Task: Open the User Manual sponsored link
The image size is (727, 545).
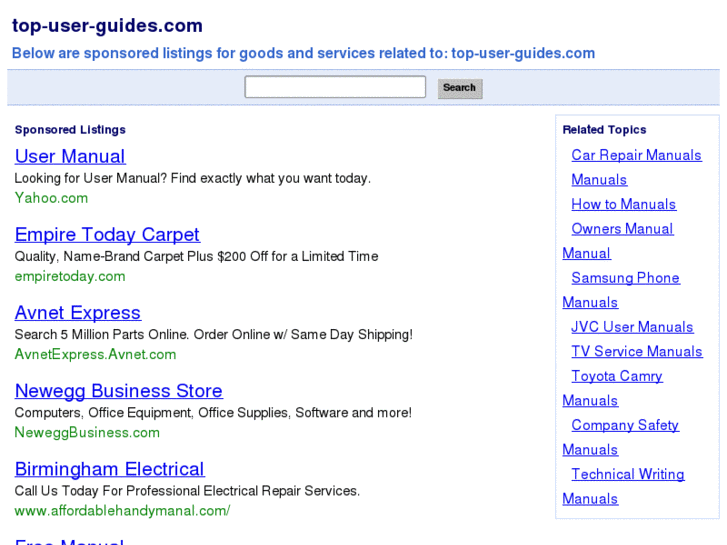Action: 70,156
